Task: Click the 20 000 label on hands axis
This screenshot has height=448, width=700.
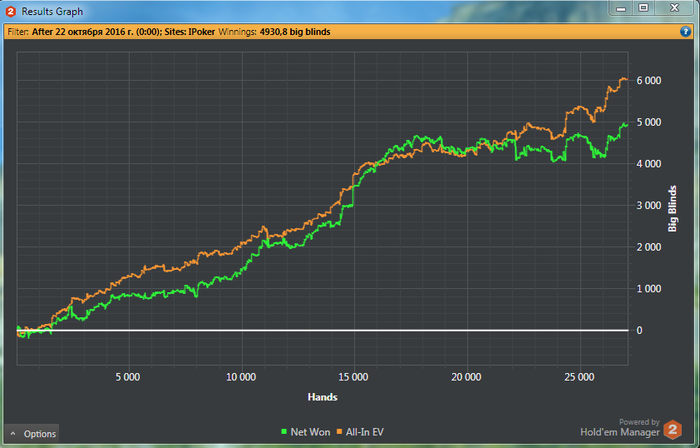Action: click(466, 377)
